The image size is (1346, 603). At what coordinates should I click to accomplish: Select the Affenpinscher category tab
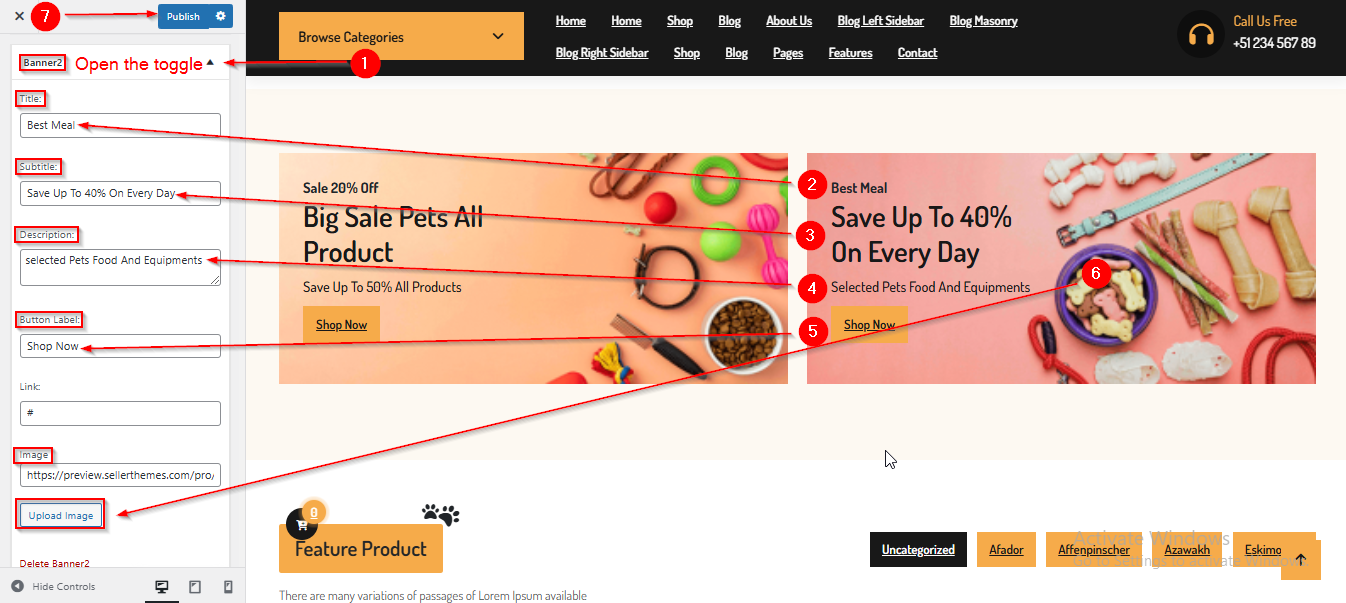coord(1094,549)
